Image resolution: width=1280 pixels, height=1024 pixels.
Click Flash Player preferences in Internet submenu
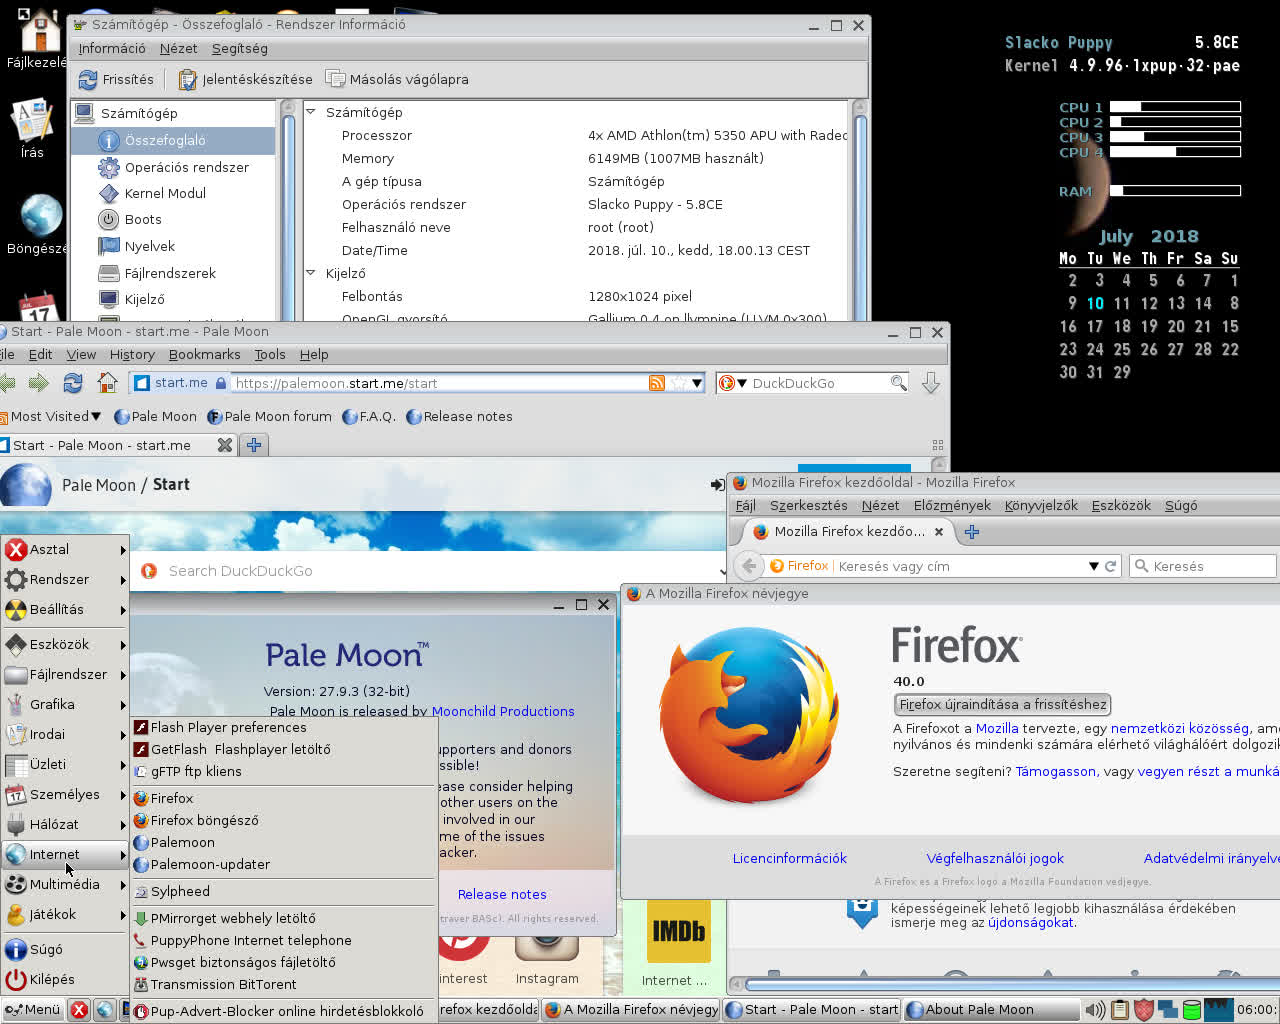click(284, 727)
